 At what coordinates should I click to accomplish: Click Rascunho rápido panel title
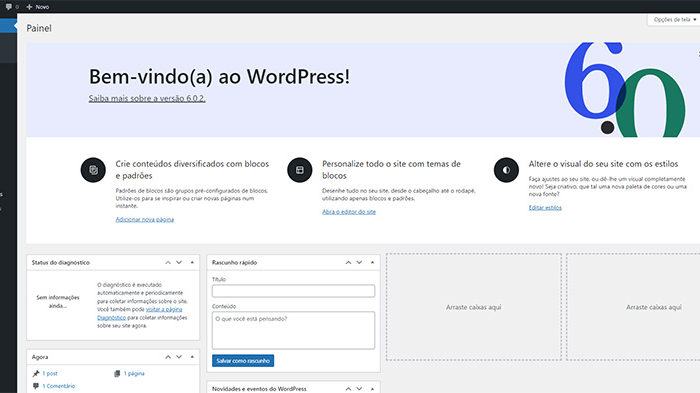(234, 263)
